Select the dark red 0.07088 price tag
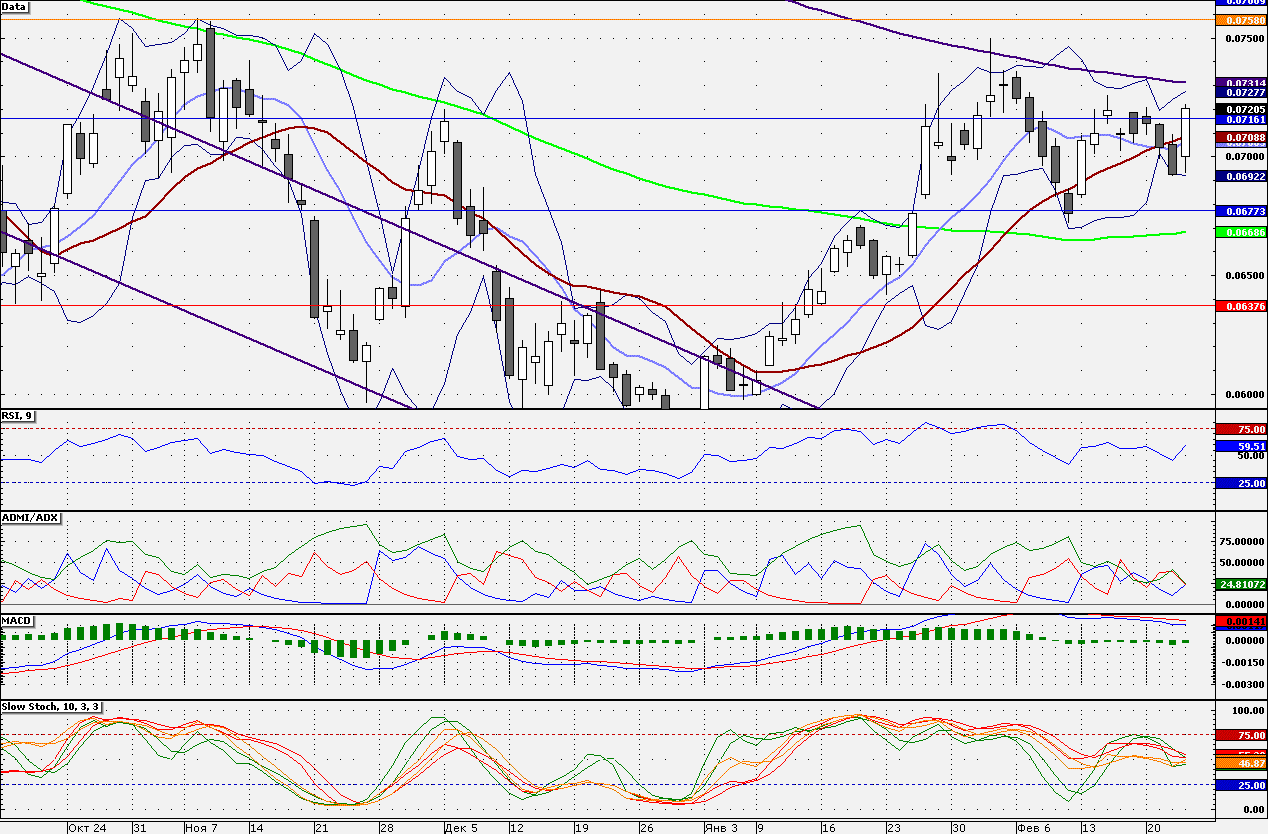 tap(1240, 136)
